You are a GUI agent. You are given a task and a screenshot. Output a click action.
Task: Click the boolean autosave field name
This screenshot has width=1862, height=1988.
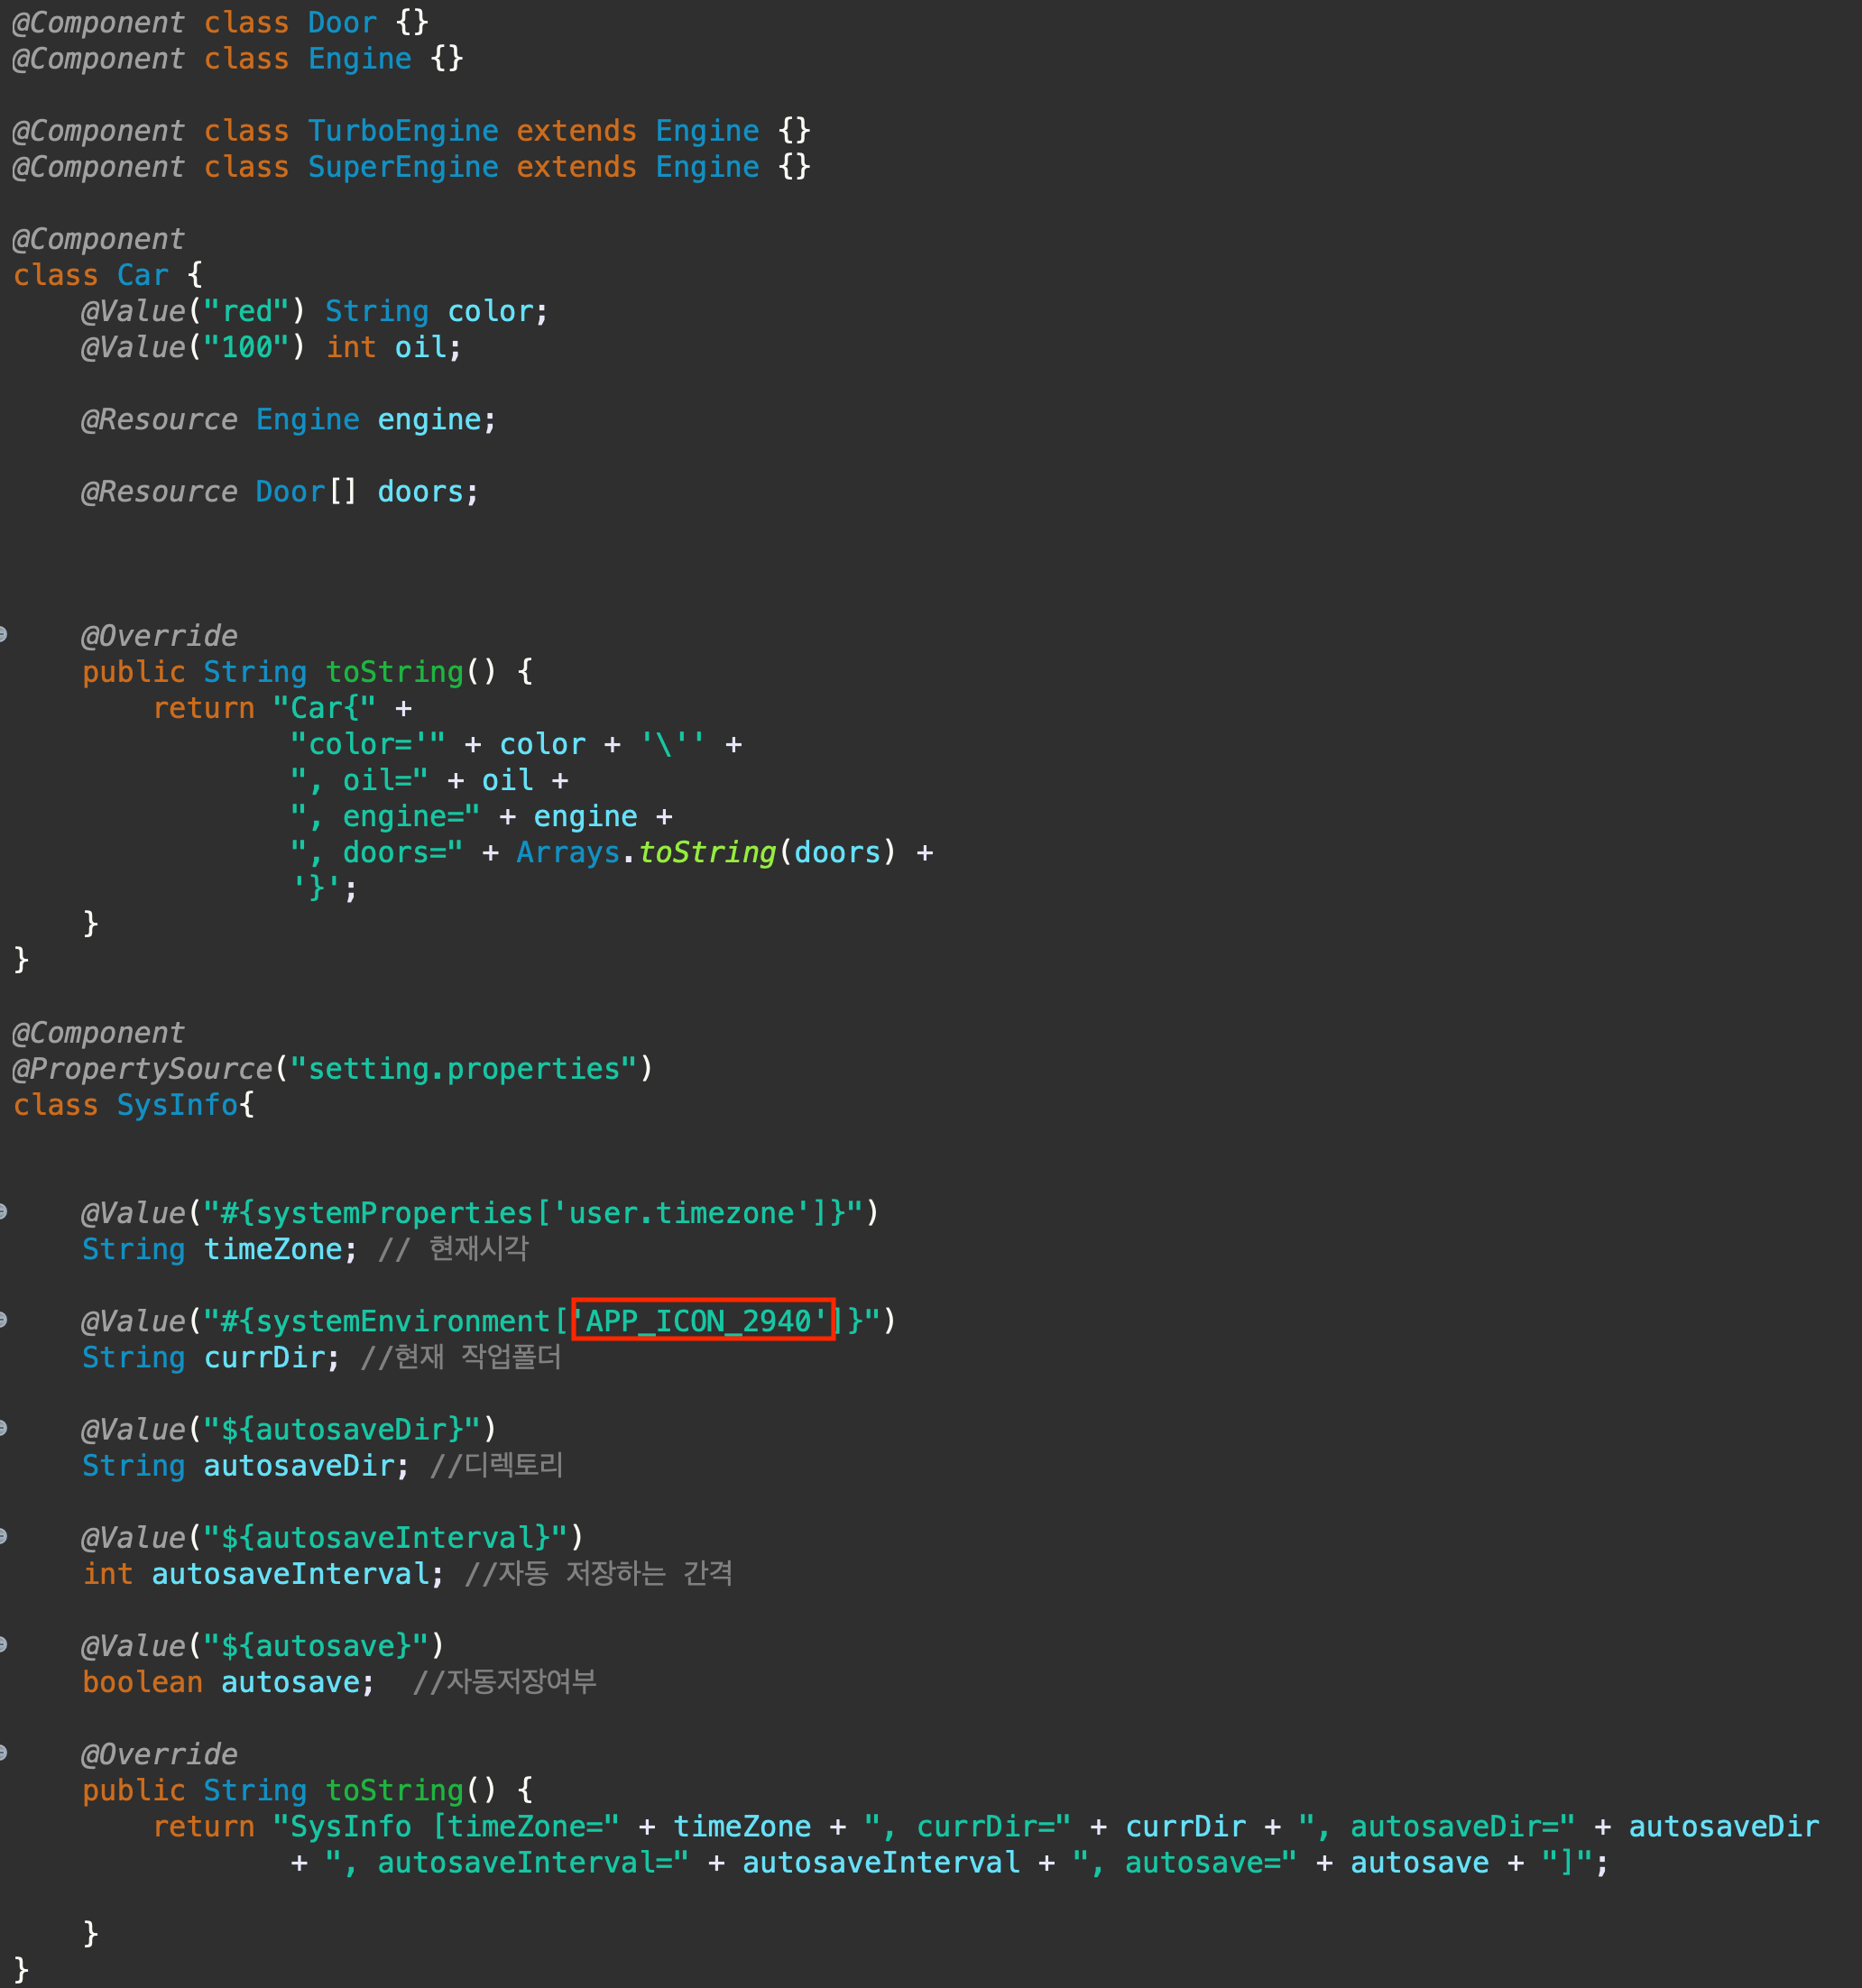pyautogui.click(x=289, y=1682)
